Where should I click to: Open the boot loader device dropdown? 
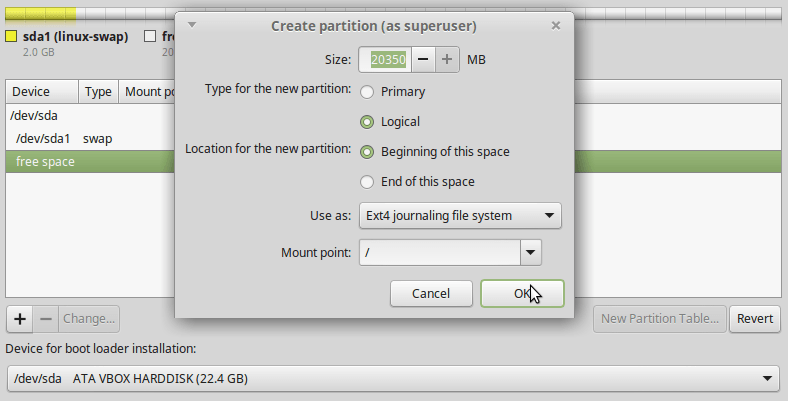click(393, 379)
